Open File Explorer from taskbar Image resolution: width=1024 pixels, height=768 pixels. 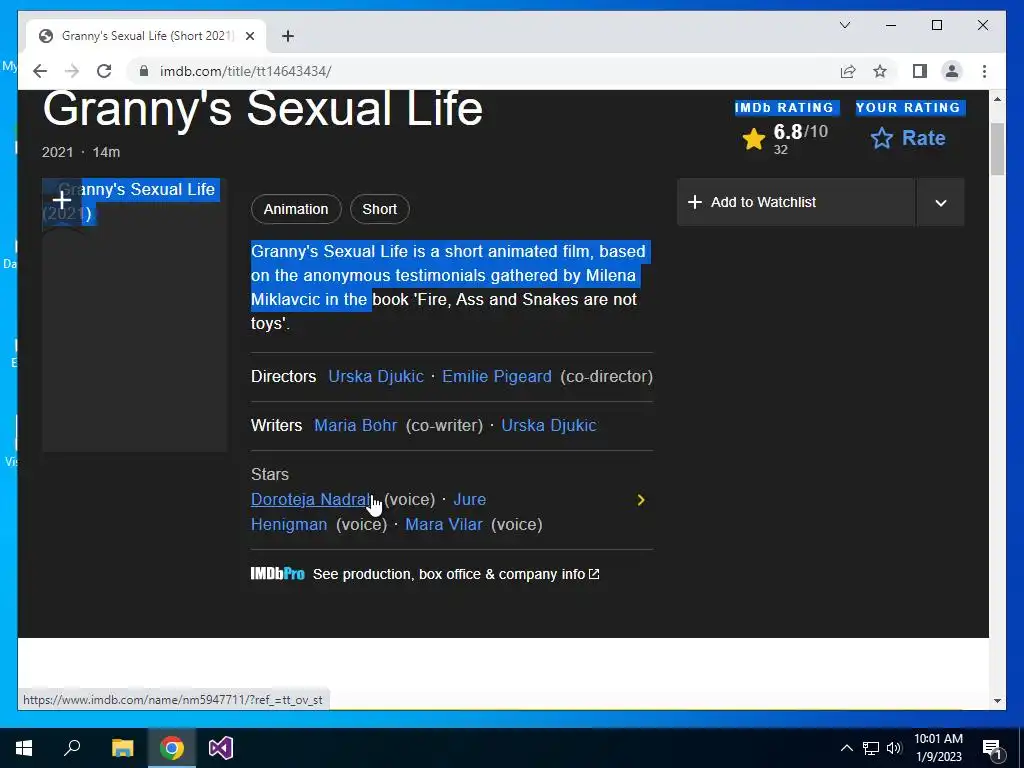click(122, 748)
